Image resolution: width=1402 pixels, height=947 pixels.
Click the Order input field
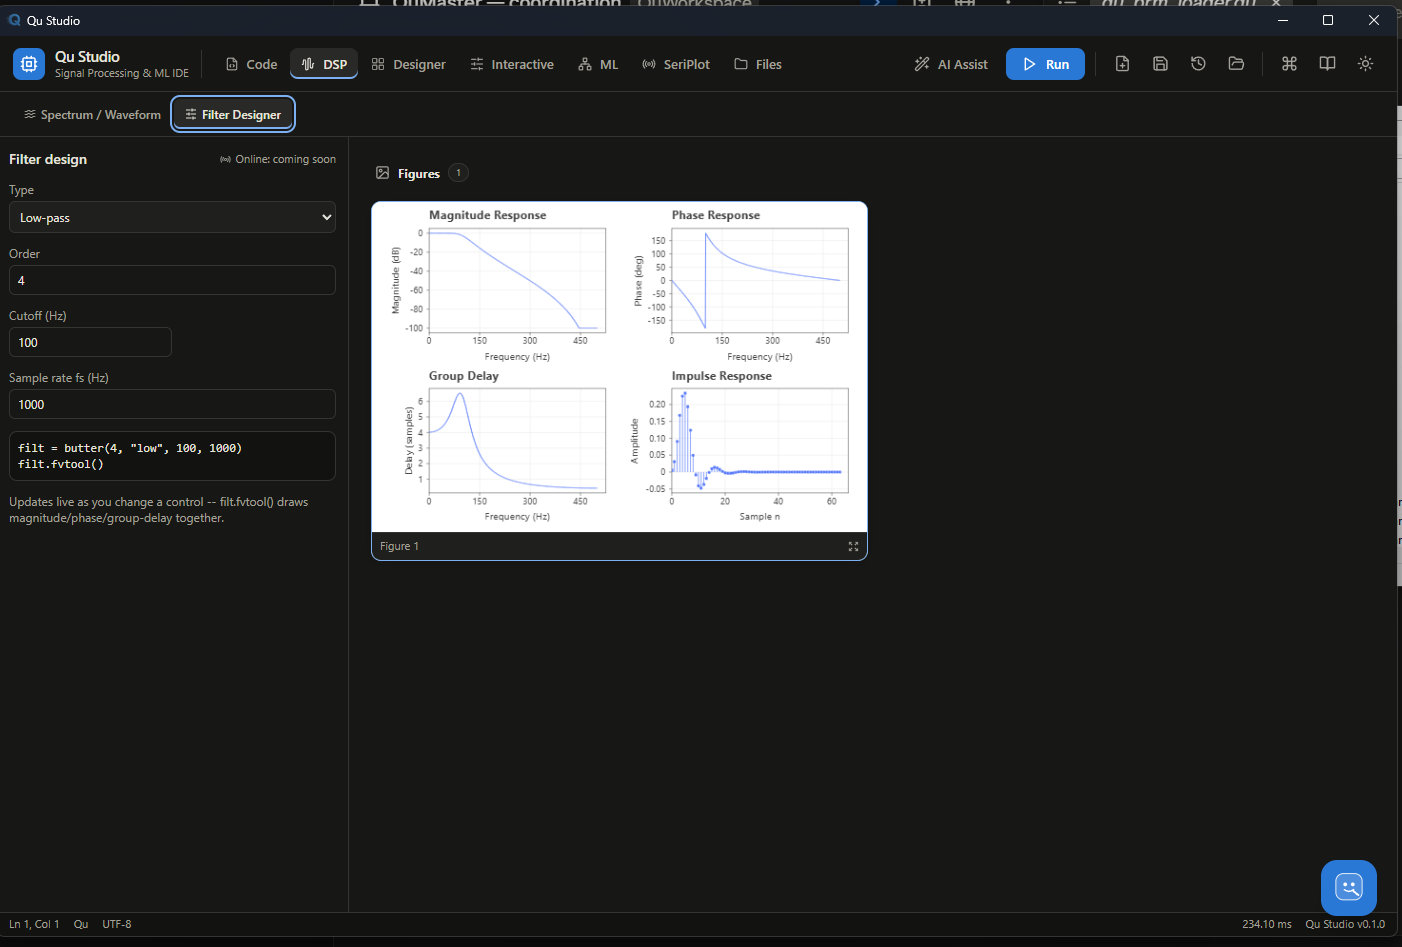(172, 280)
